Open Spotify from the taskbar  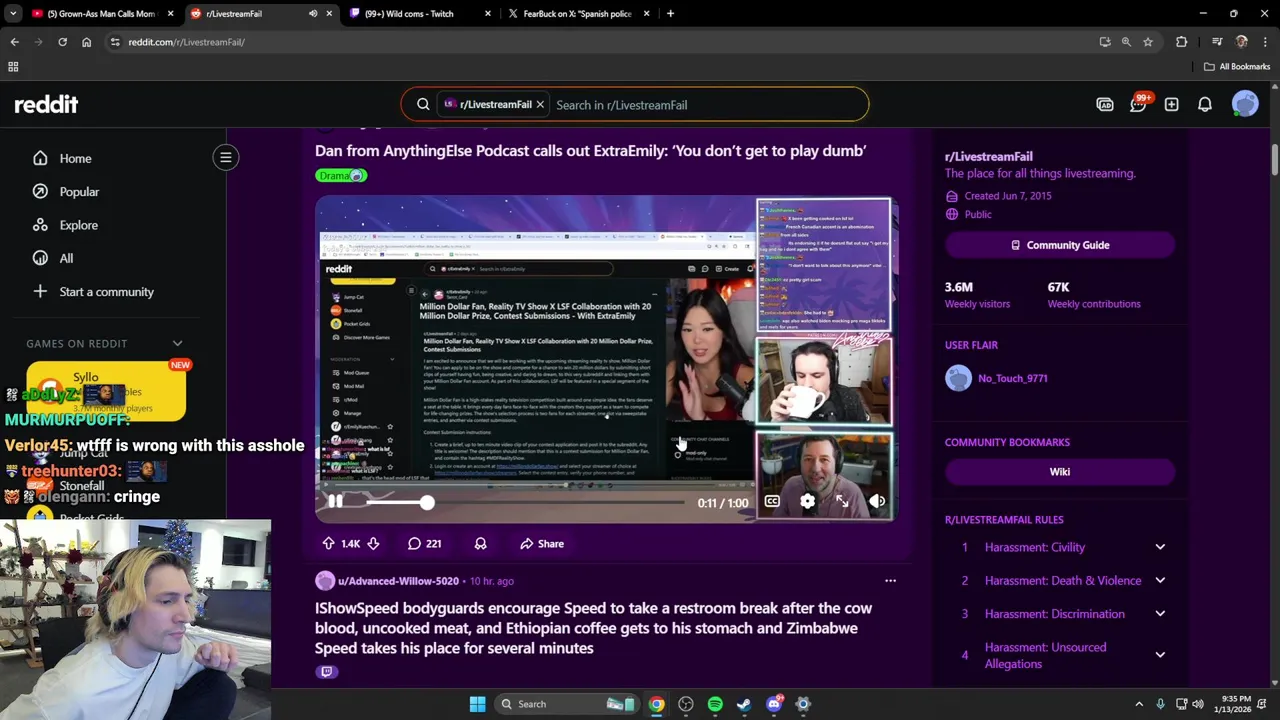click(715, 704)
